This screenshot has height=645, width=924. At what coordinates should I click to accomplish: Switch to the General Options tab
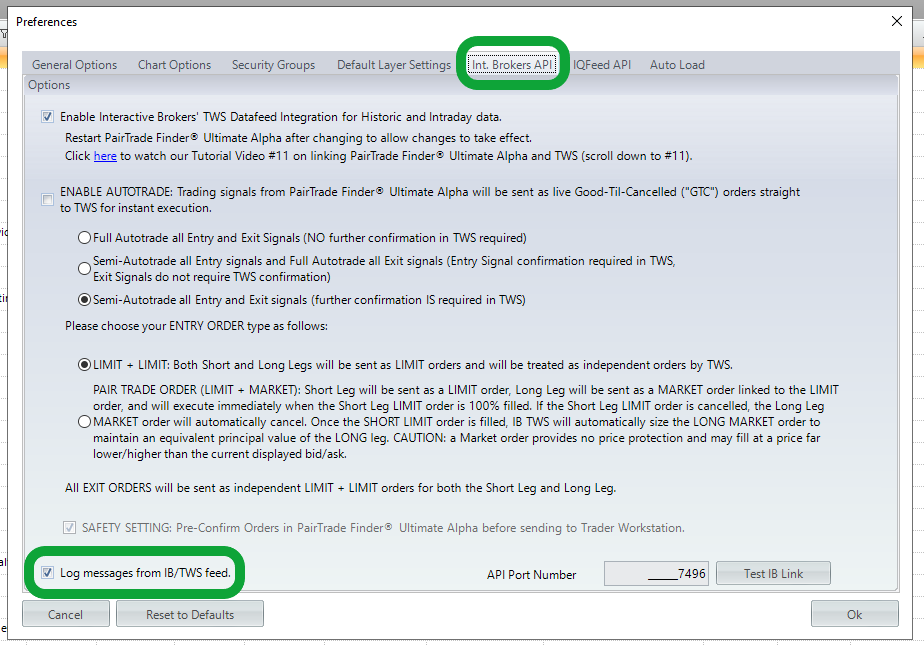pyautogui.click(x=74, y=65)
